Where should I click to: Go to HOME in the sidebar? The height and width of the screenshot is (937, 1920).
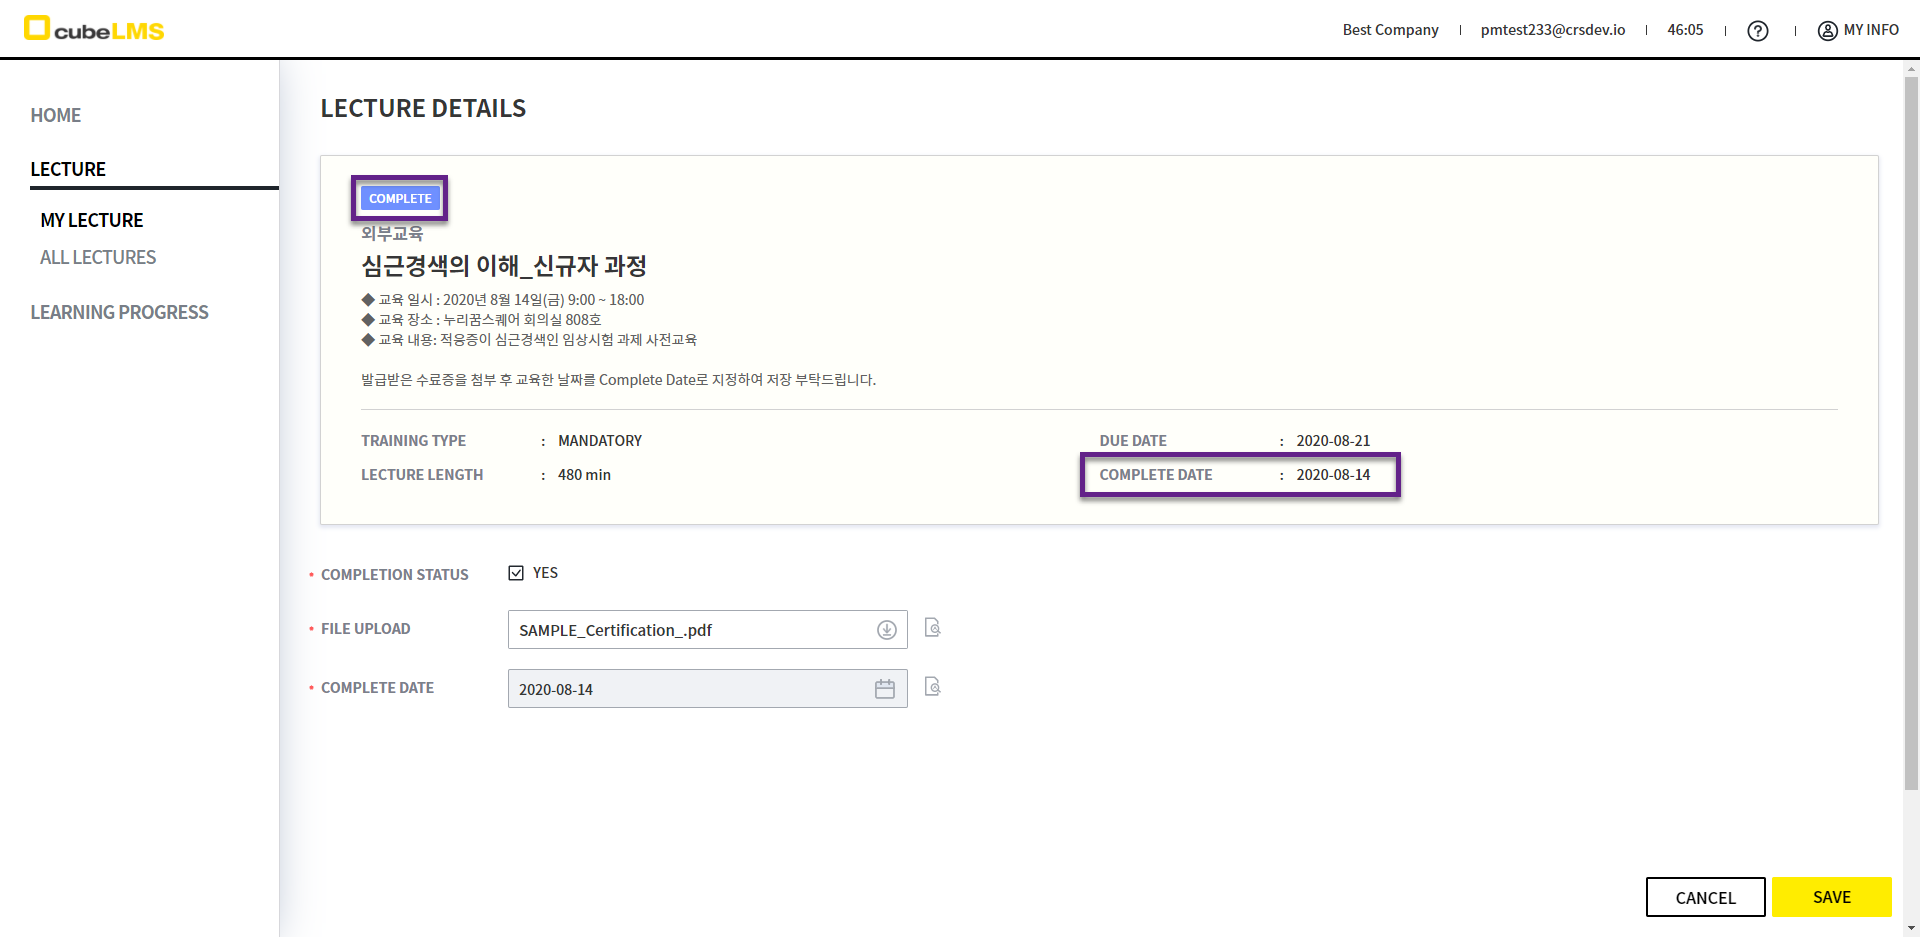click(56, 115)
